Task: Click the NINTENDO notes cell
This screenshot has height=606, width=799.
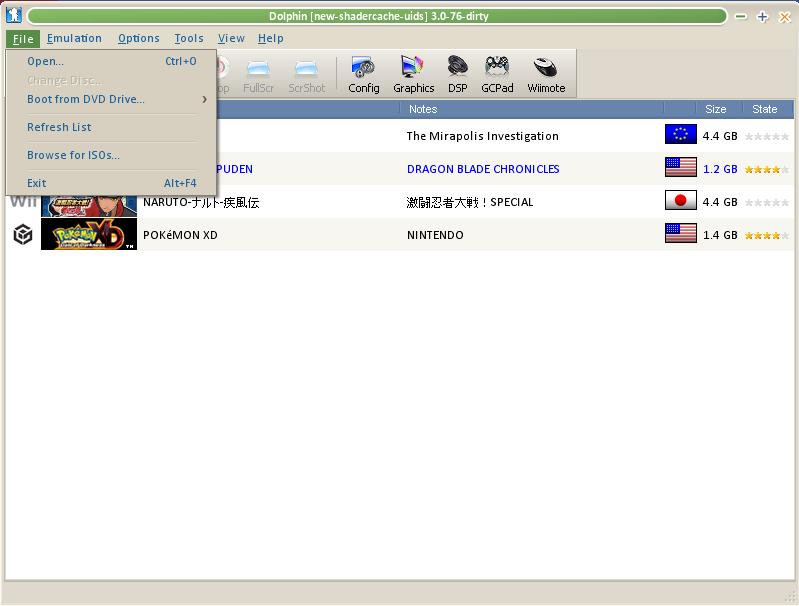Action: click(435, 235)
